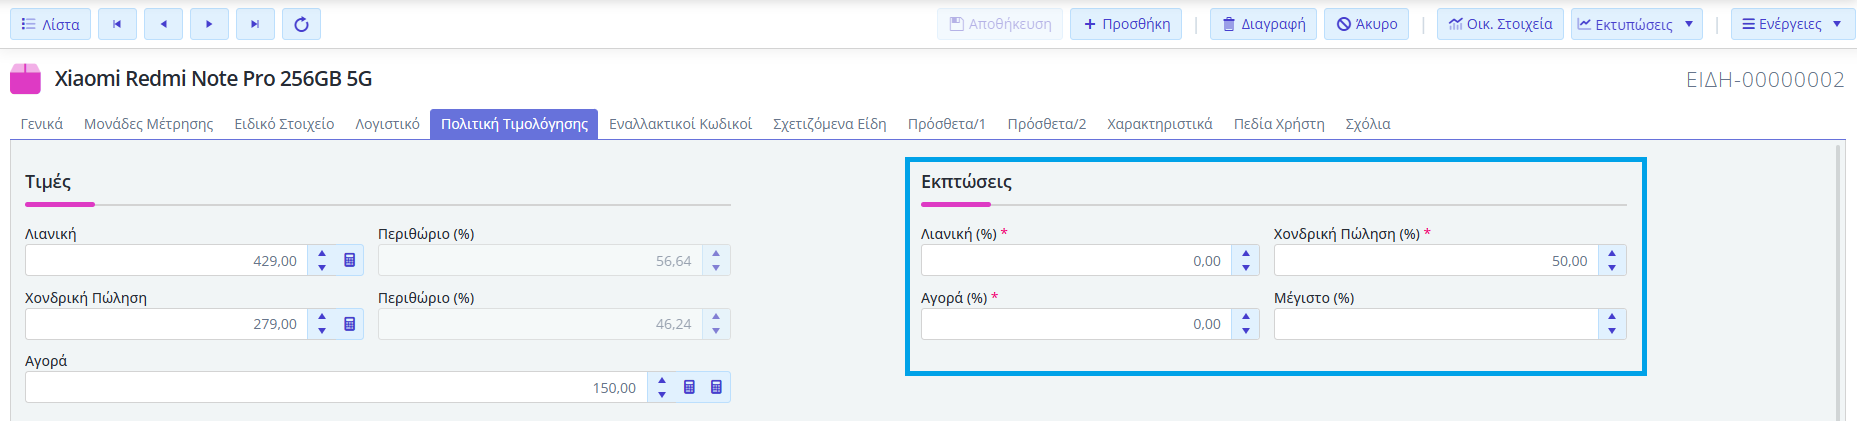Switch to the Πρόσθετα/2 tab
1857x421 pixels.
(x=1047, y=124)
